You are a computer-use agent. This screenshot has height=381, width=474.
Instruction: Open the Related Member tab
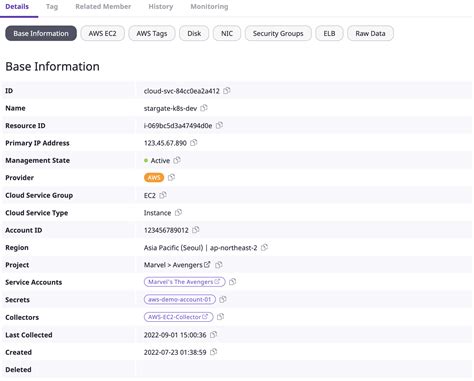(103, 7)
